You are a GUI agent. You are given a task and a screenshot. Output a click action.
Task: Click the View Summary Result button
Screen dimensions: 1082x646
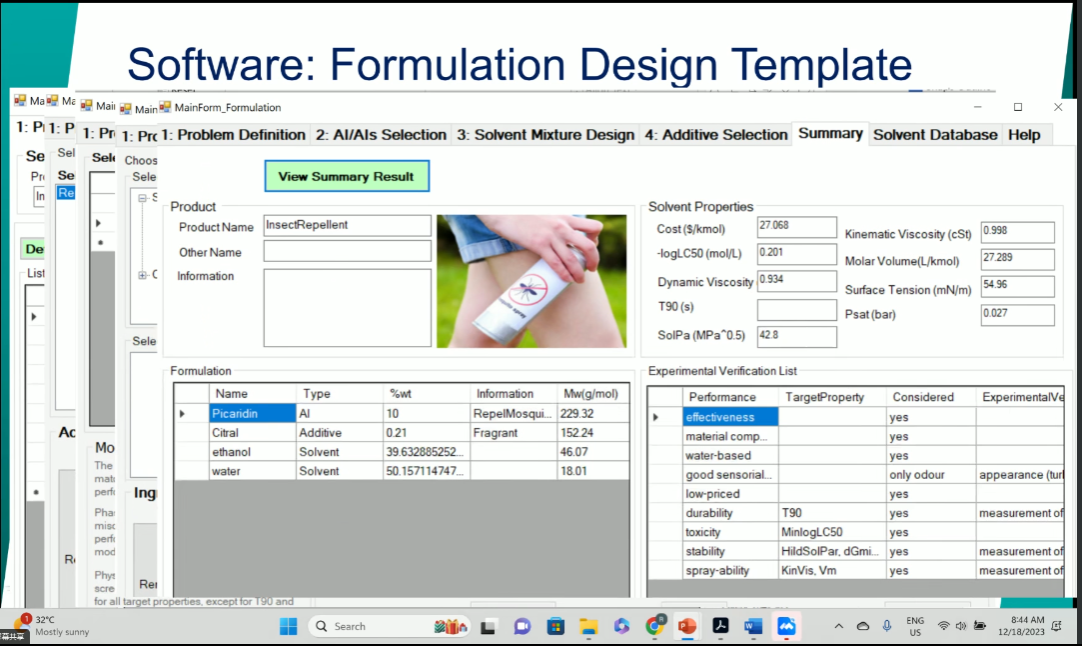point(346,177)
